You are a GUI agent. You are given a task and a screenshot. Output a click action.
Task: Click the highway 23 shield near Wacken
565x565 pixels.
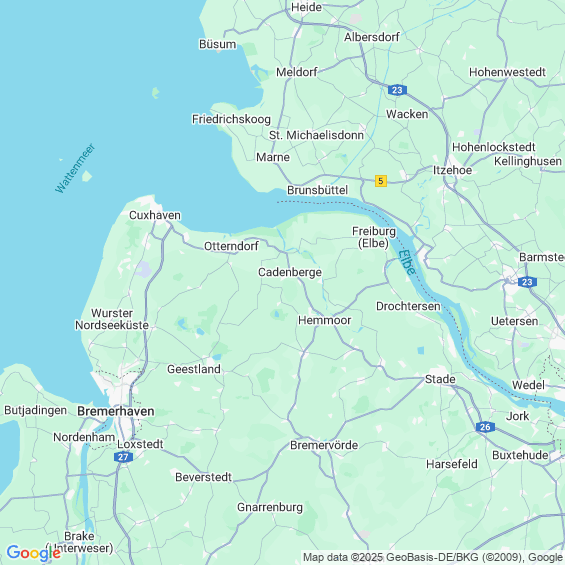(x=397, y=90)
